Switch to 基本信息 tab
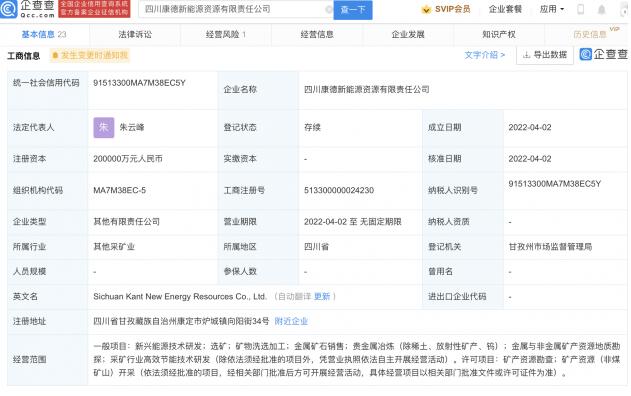 pos(44,35)
